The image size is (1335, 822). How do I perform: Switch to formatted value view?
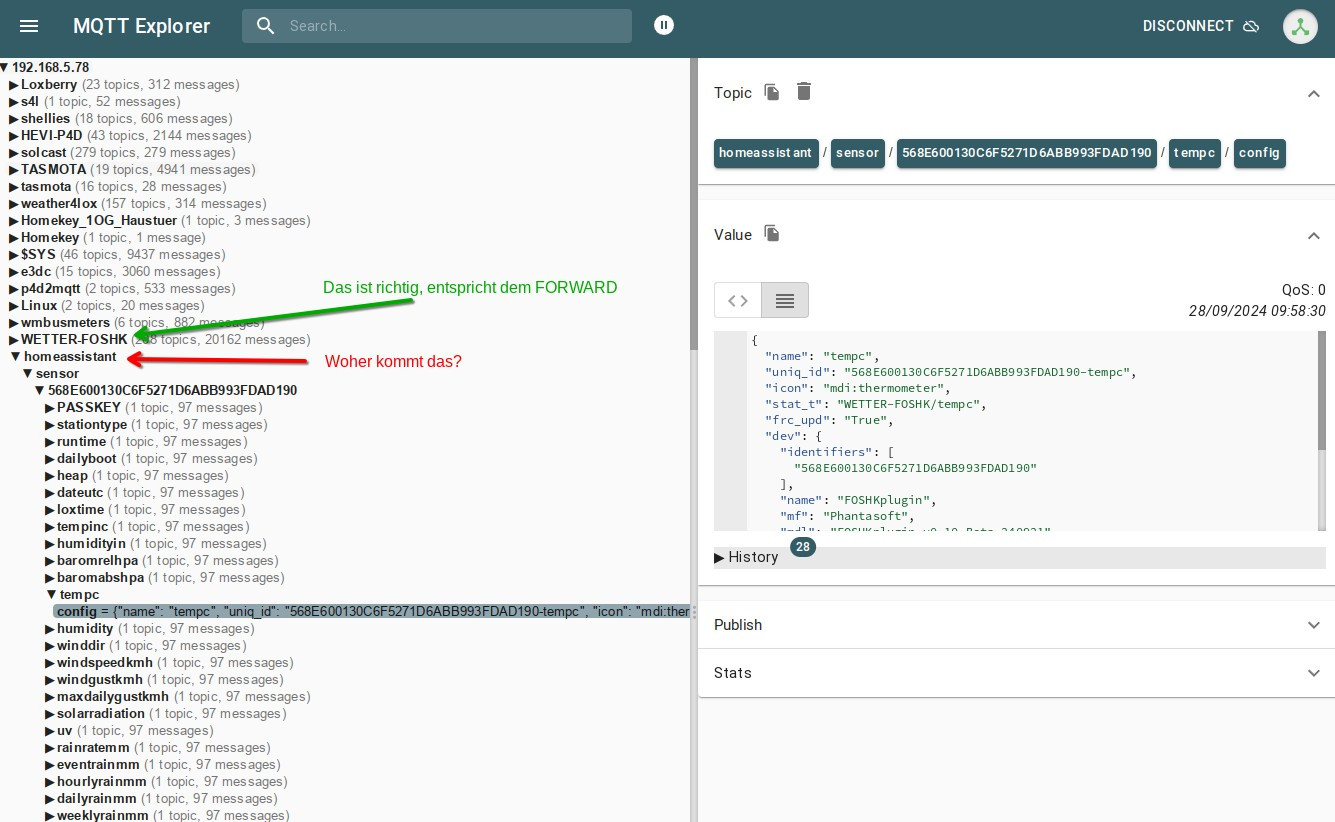pos(785,300)
